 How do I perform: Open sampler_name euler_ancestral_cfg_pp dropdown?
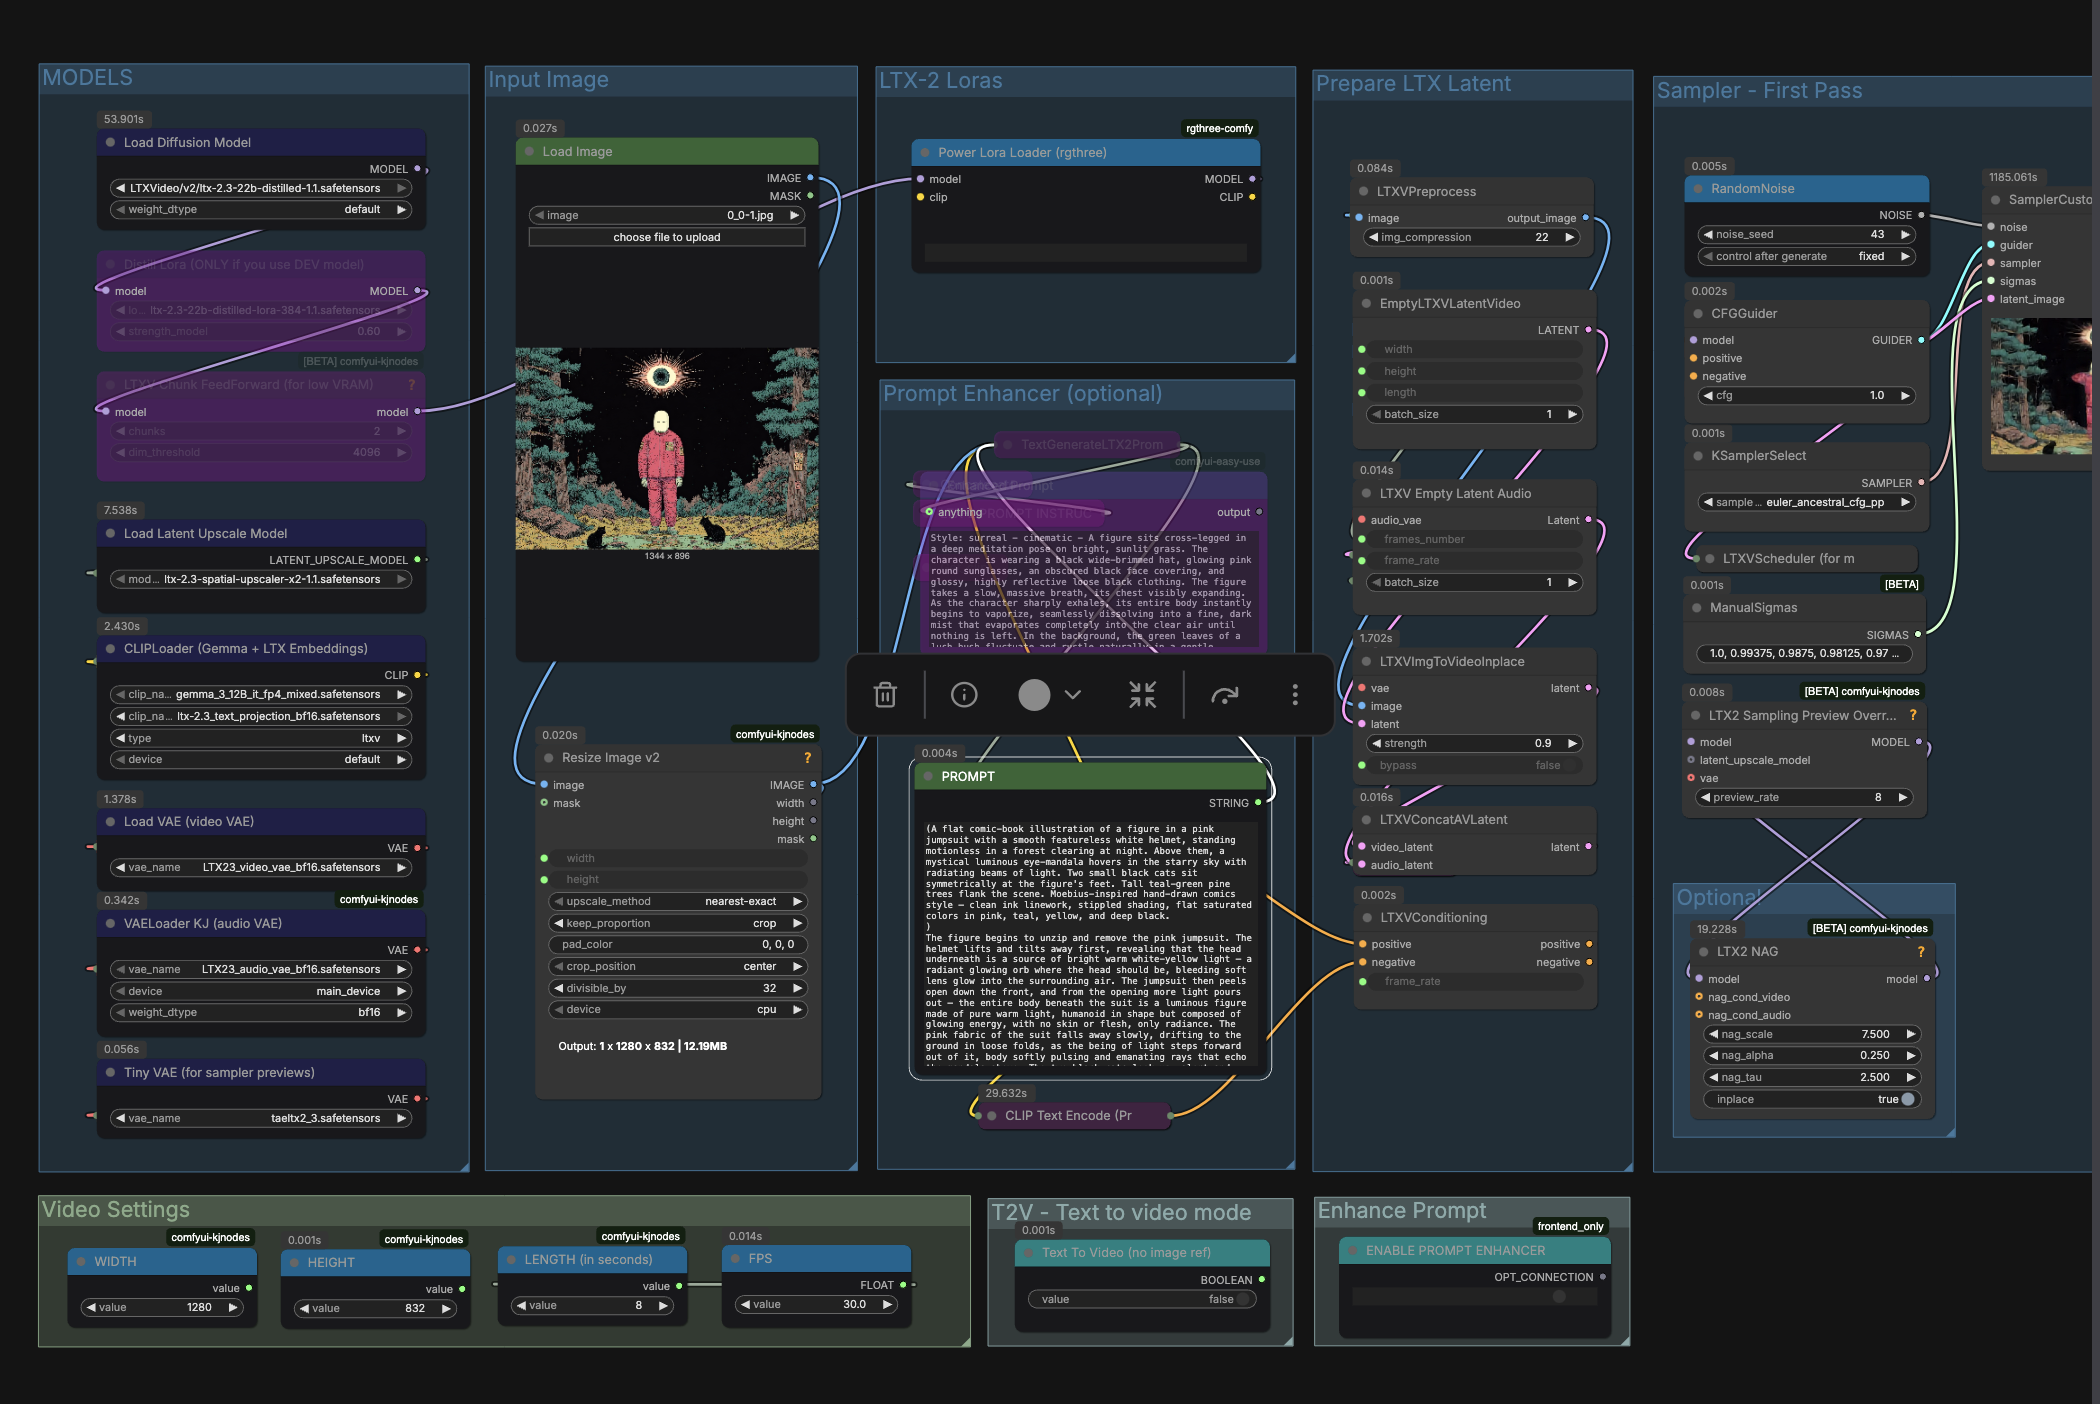click(x=1806, y=502)
